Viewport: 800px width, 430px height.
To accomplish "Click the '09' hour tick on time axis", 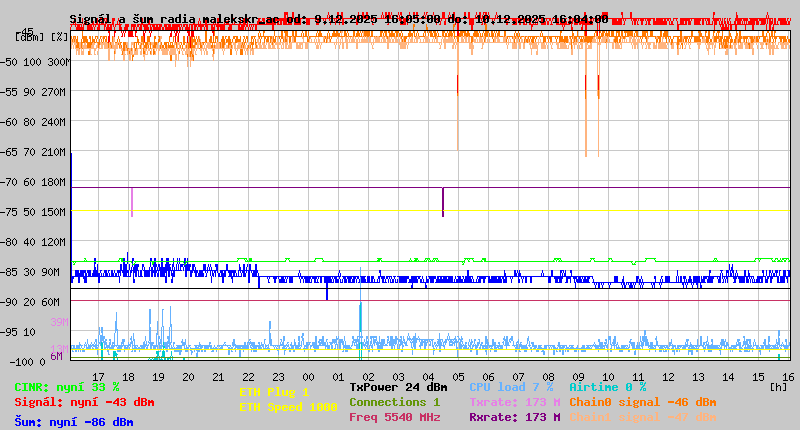I will pos(578,377).
